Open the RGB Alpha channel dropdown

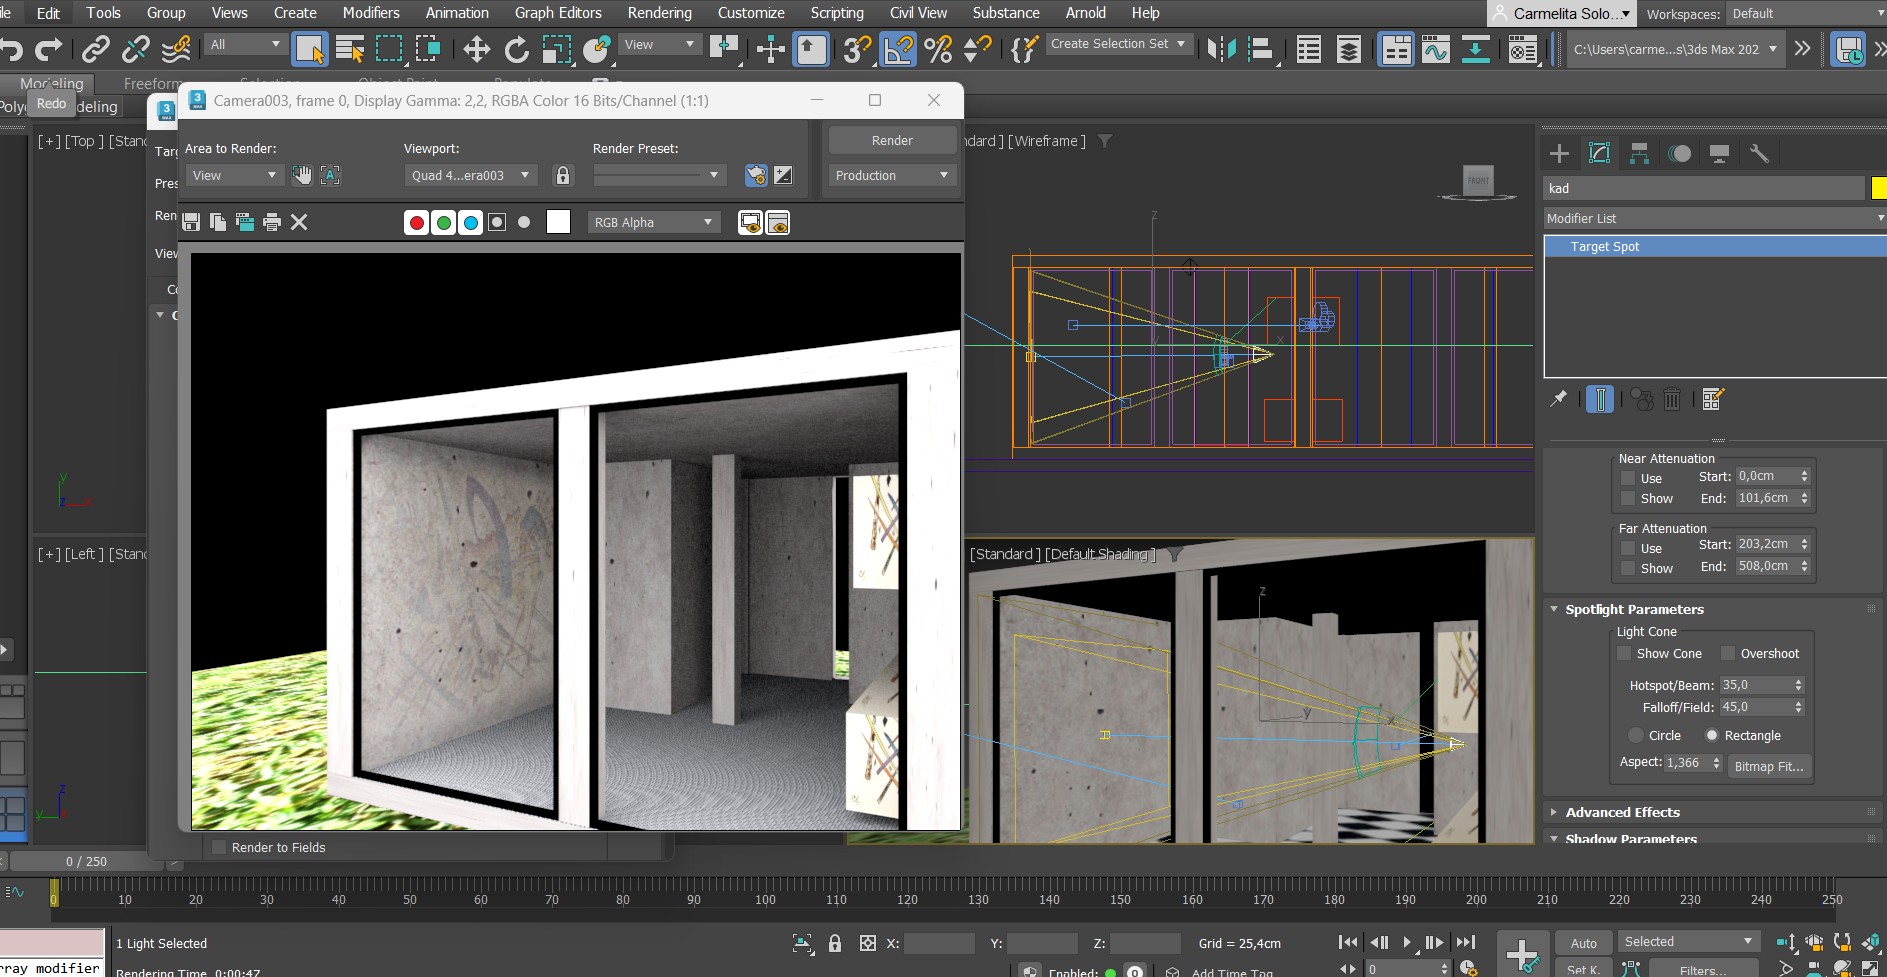pyautogui.click(x=653, y=222)
